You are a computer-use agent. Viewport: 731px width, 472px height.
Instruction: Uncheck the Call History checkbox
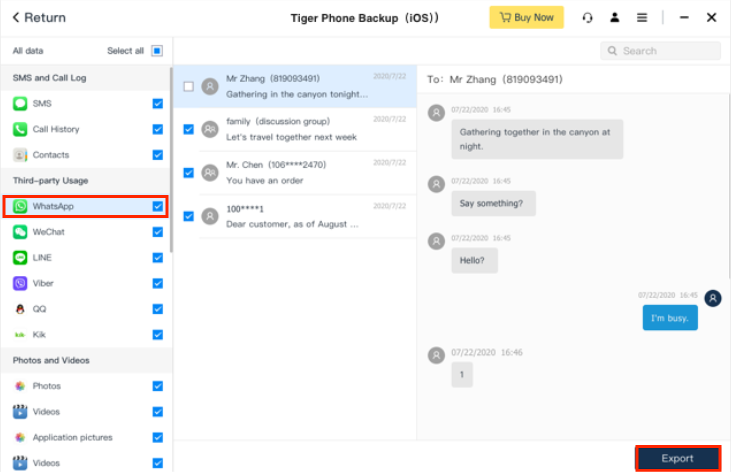point(158,129)
